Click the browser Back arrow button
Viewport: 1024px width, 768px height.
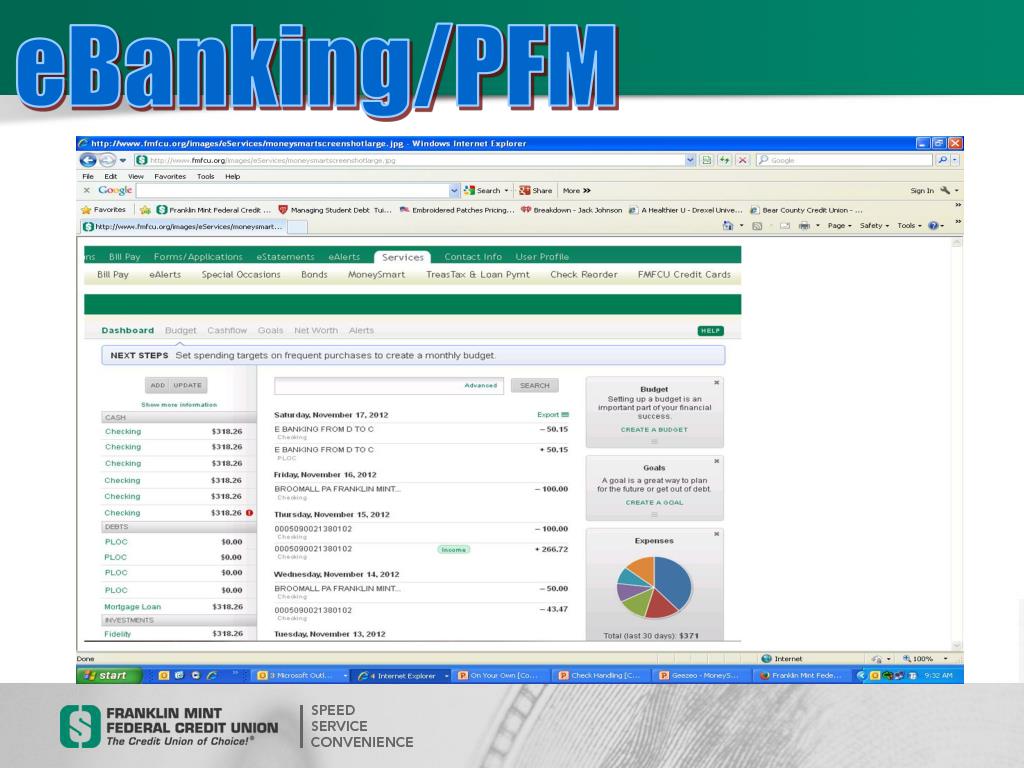click(88, 160)
